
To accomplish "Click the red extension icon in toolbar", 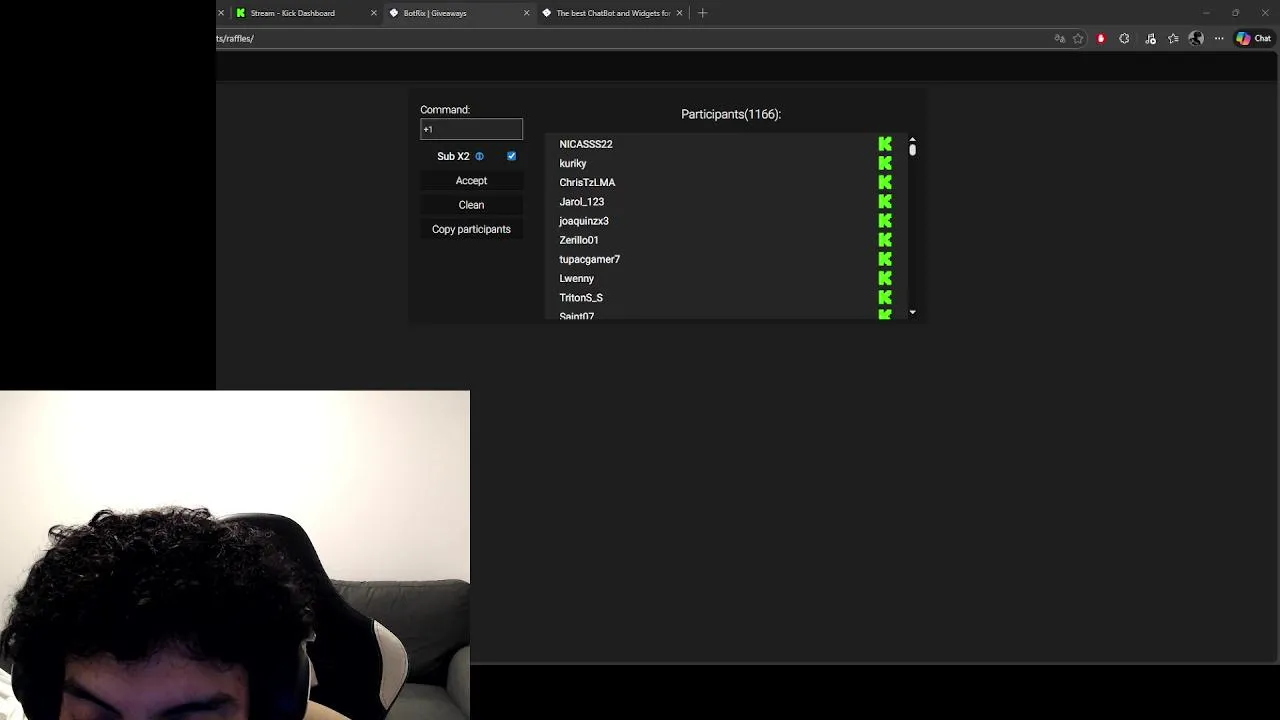I will [x=1101, y=38].
